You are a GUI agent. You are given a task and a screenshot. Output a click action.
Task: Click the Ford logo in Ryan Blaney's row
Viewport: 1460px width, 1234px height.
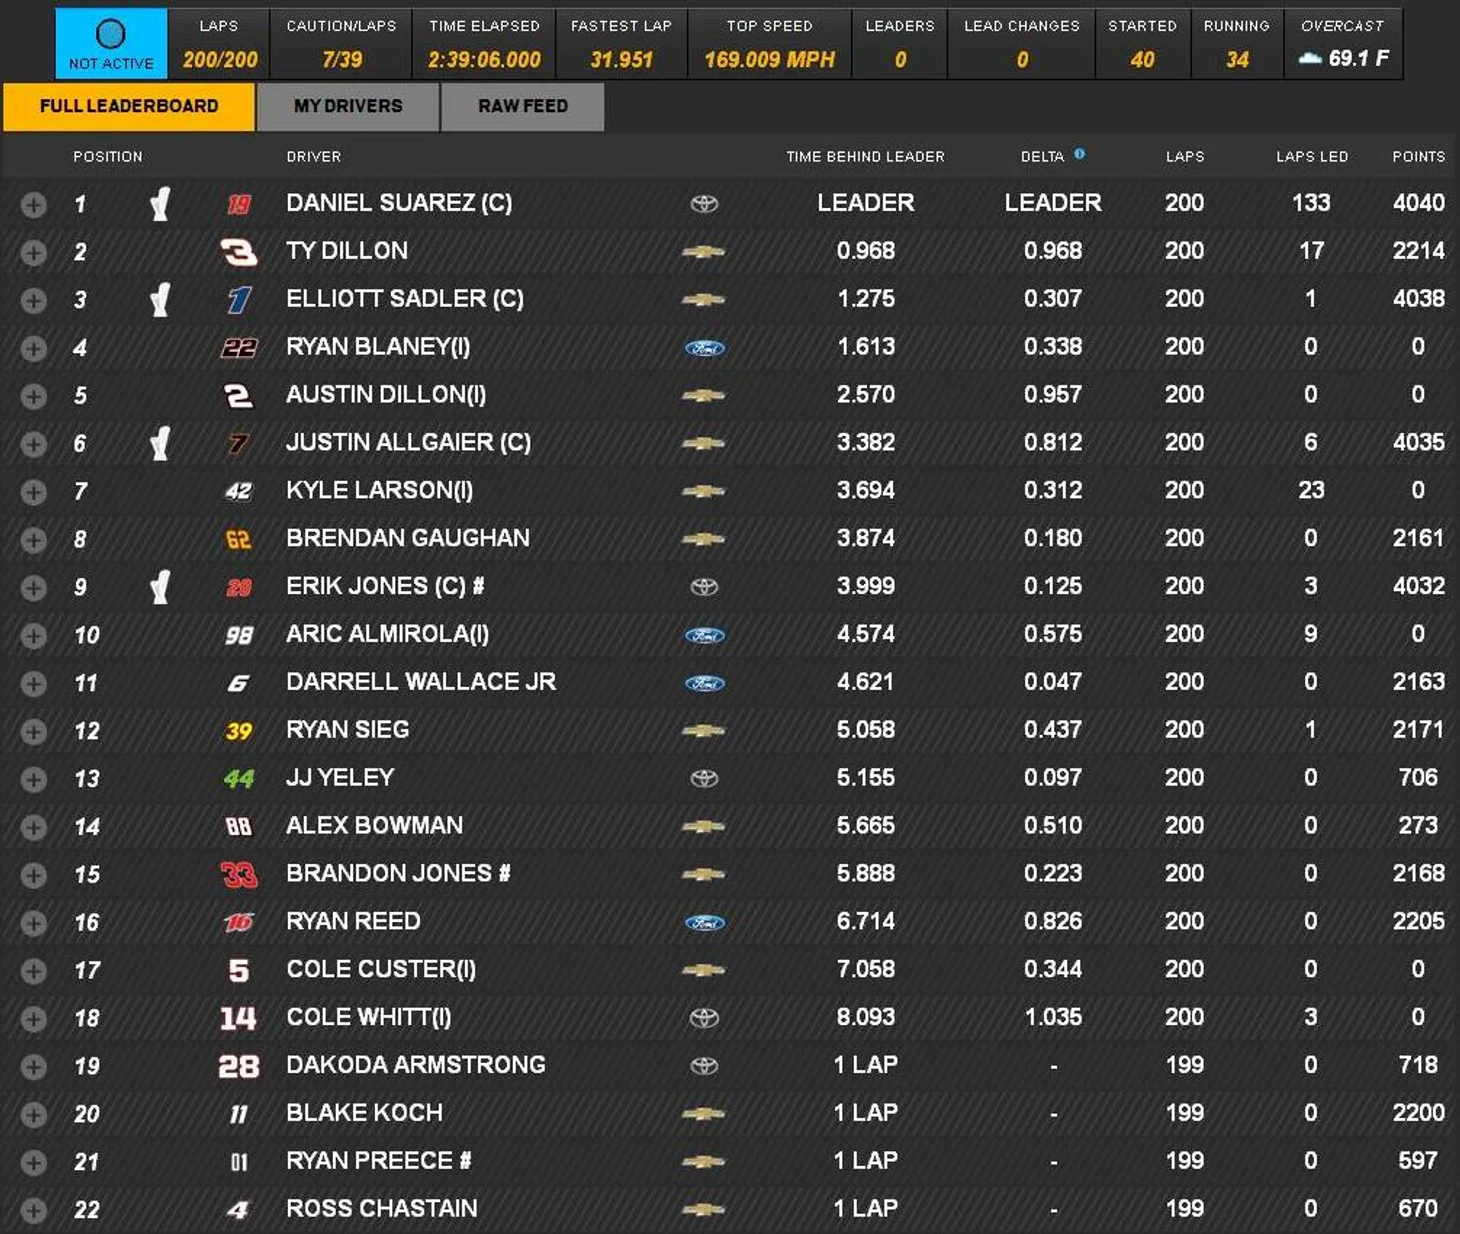(704, 348)
